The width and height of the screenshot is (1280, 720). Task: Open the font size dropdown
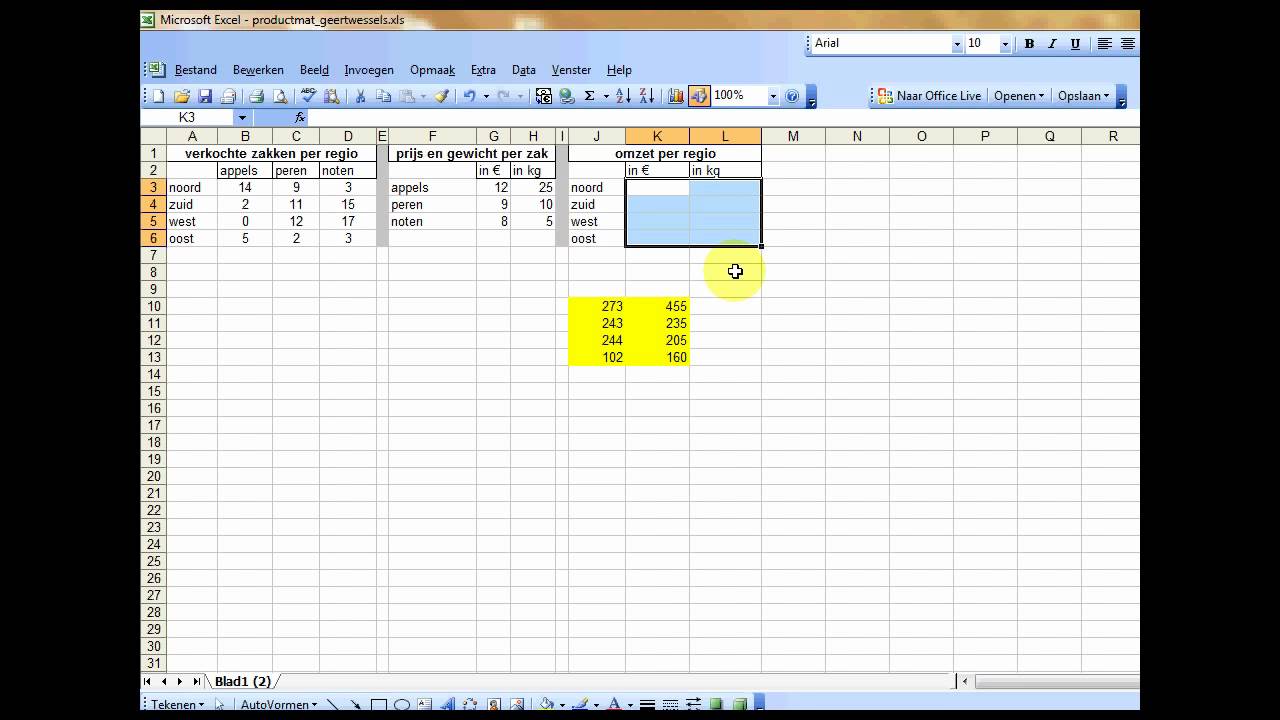coord(1005,44)
